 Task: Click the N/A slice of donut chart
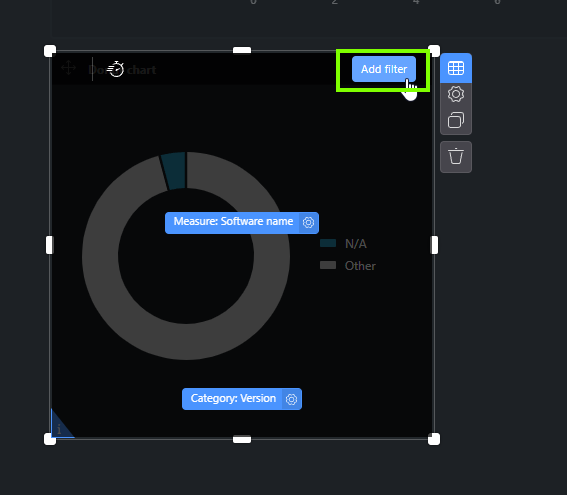175,171
